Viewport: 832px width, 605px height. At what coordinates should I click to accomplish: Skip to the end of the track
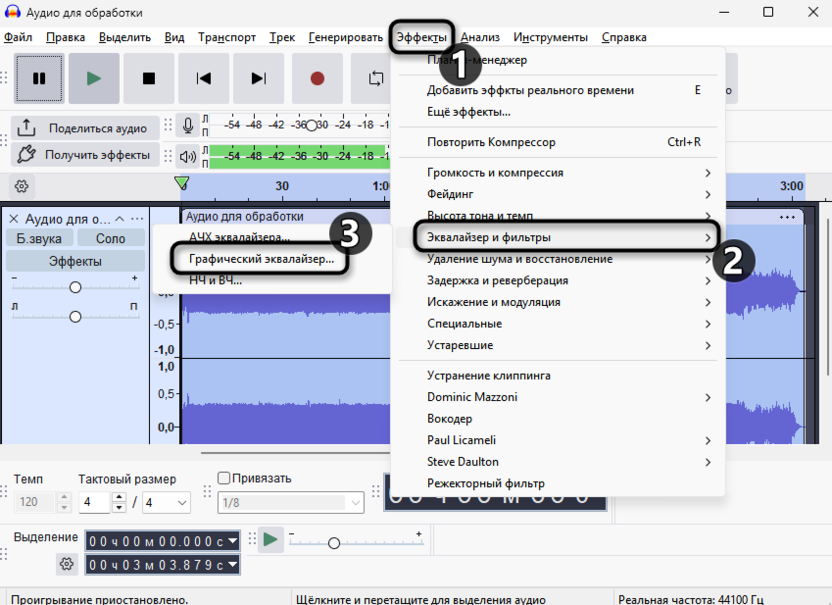[x=259, y=78]
